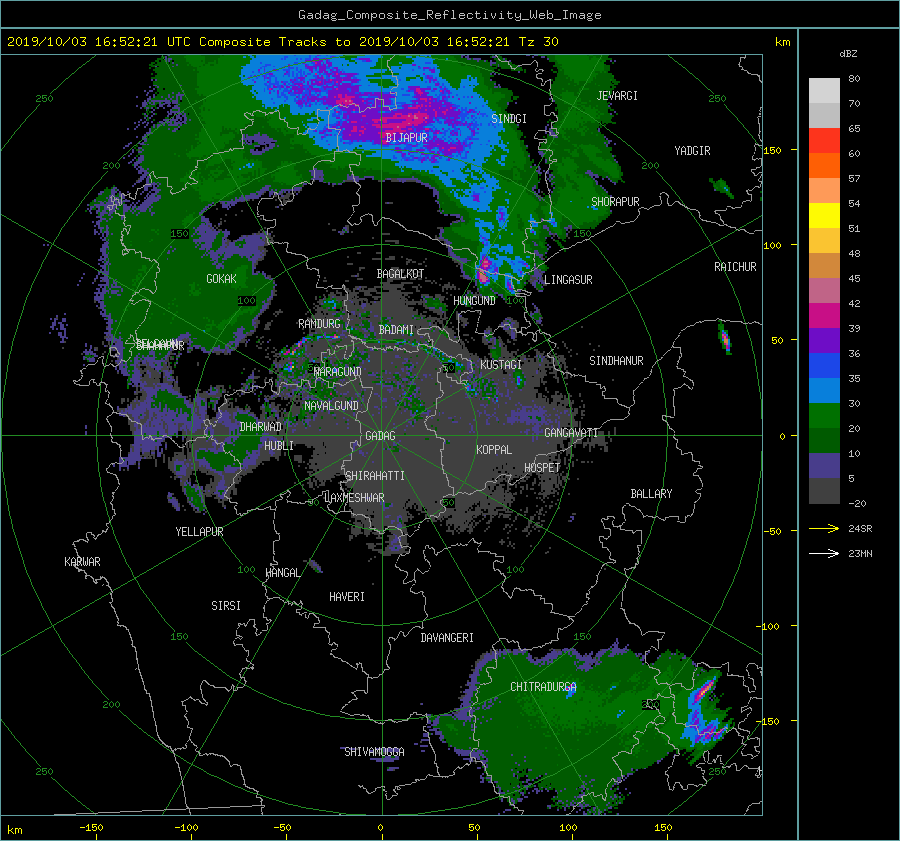The image size is (900, 841).
Task: Click the timestamp header text
Action: coord(282,42)
